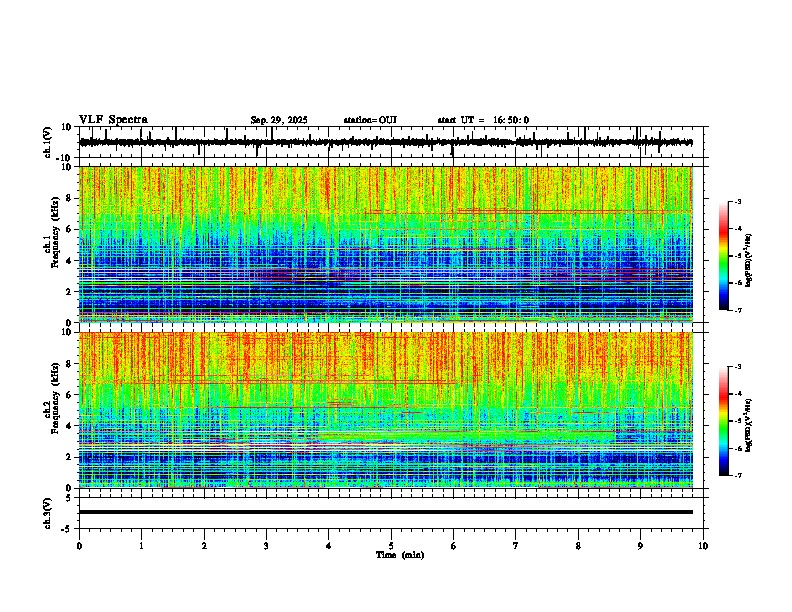Click time axis tick label "3"

[x=266, y=546]
